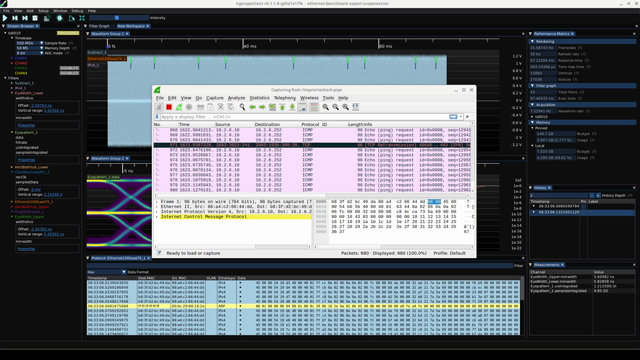Open Wireshark Telephony menu

(x=284, y=98)
